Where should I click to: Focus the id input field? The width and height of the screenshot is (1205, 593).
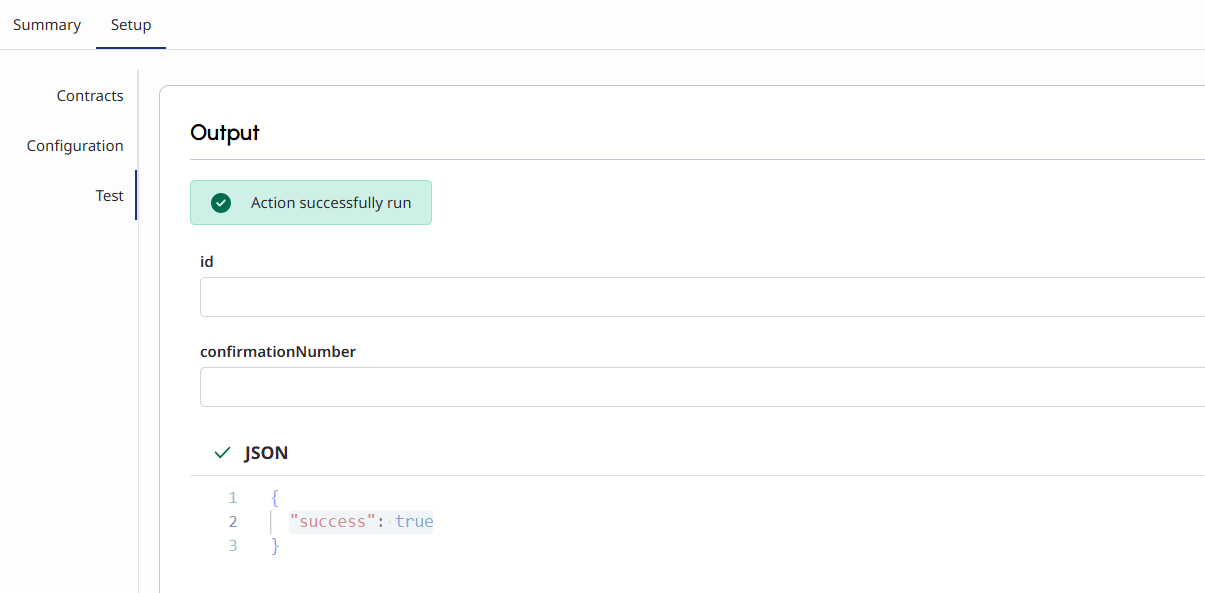(x=700, y=297)
